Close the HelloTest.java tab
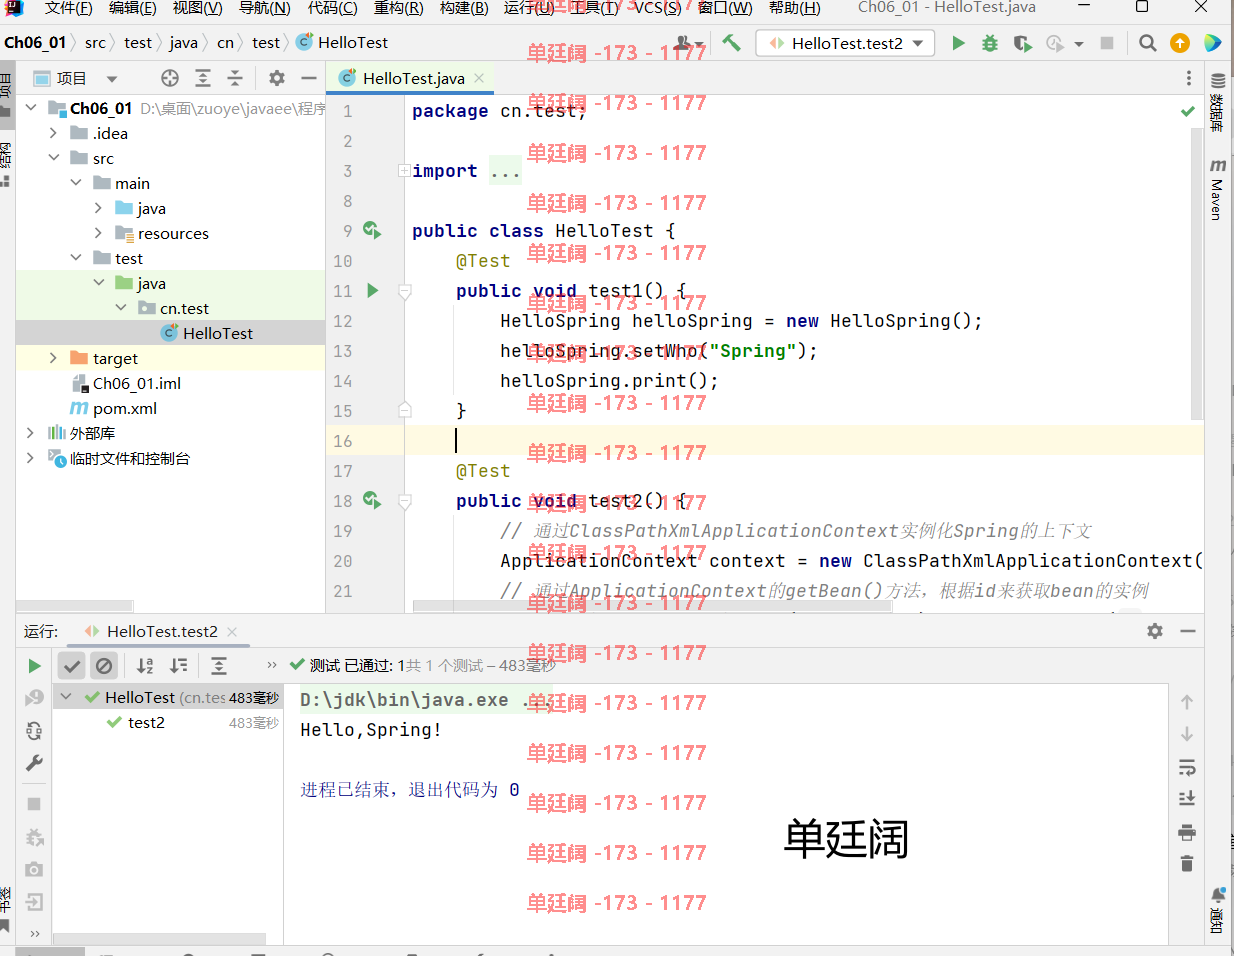Image resolution: width=1234 pixels, height=956 pixels. pyautogui.click(x=480, y=78)
